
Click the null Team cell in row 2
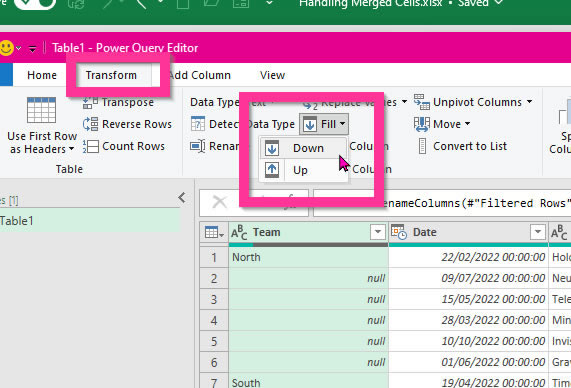308,278
